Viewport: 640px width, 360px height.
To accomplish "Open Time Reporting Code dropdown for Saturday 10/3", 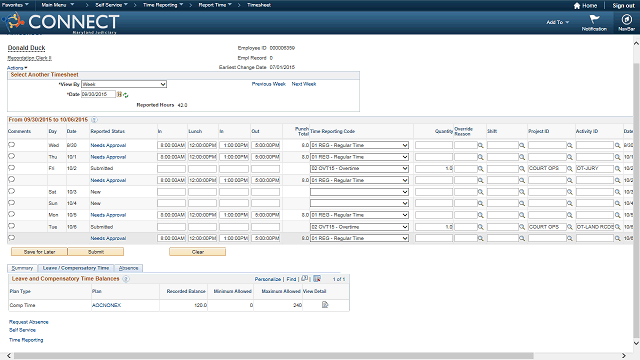I will pyautogui.click(x=359, y=192).
